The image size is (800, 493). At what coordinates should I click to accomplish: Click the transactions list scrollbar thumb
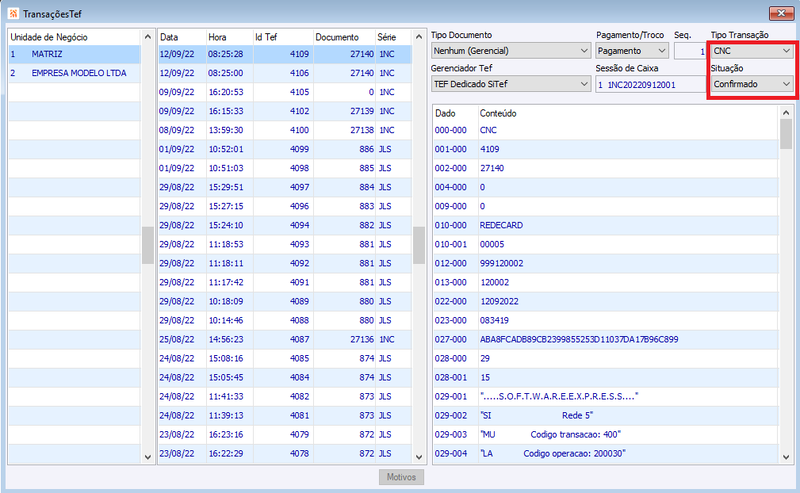[x=419, y=245]
